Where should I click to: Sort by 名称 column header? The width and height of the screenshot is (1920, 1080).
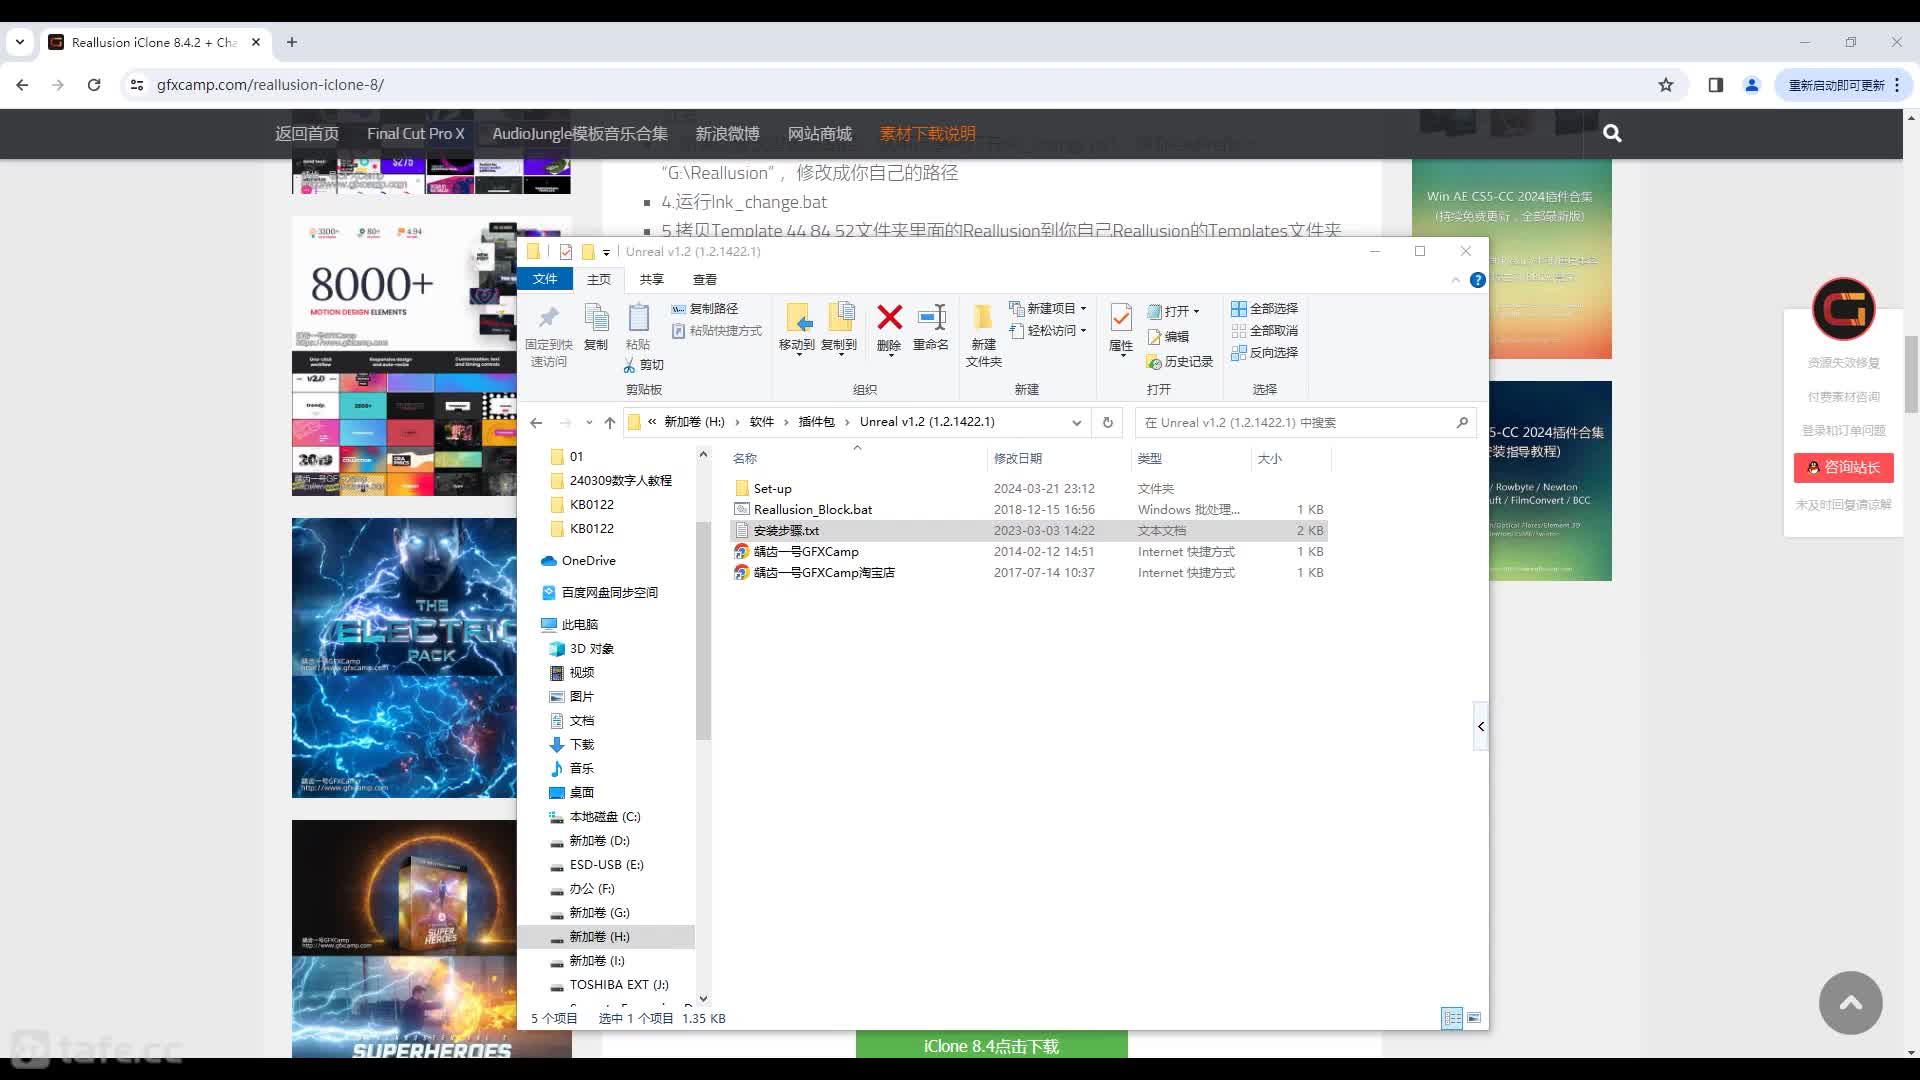[745, 458]
